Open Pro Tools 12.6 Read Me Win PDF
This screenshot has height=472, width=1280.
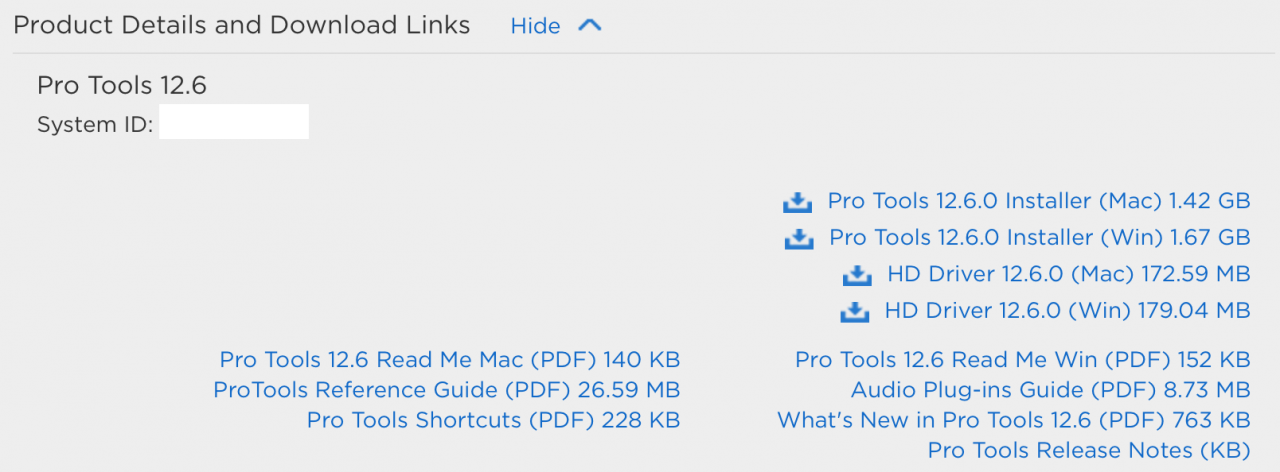pos(1023,360)
